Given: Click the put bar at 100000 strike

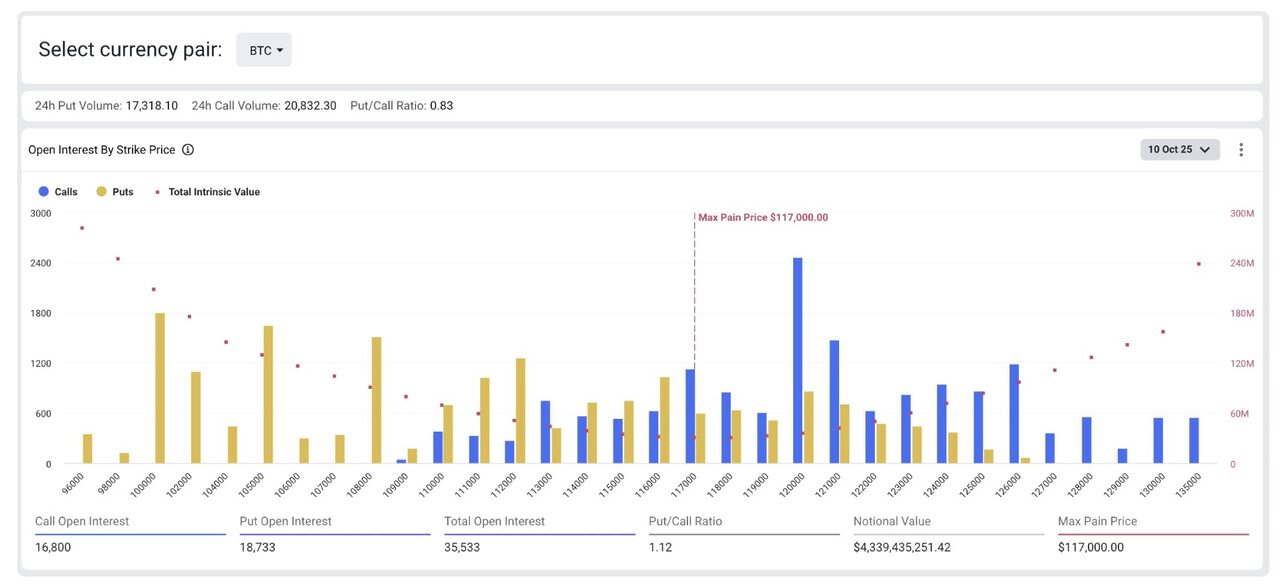Looking at the screenshot, I should tap(160, 388).
